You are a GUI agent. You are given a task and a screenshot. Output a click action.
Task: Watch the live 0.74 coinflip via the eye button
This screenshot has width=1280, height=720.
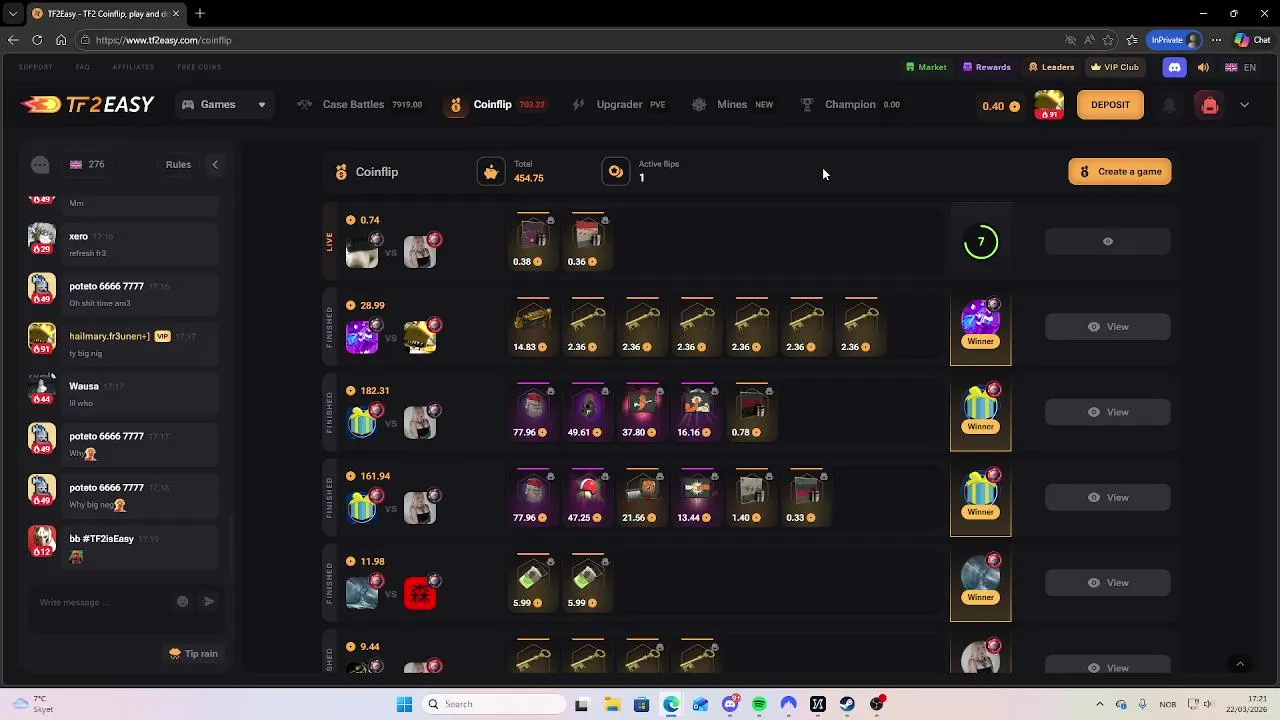1108,241
